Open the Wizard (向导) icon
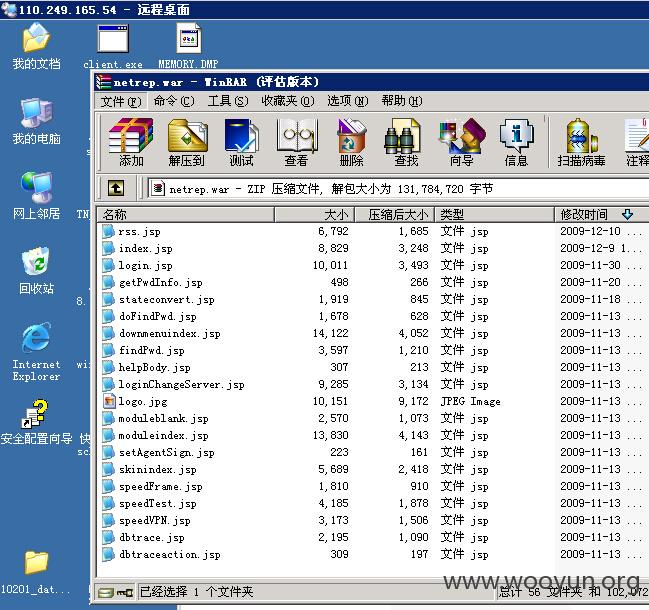Image resolution: width=649 pixels, height=610 pixels. tap(462, 142)
